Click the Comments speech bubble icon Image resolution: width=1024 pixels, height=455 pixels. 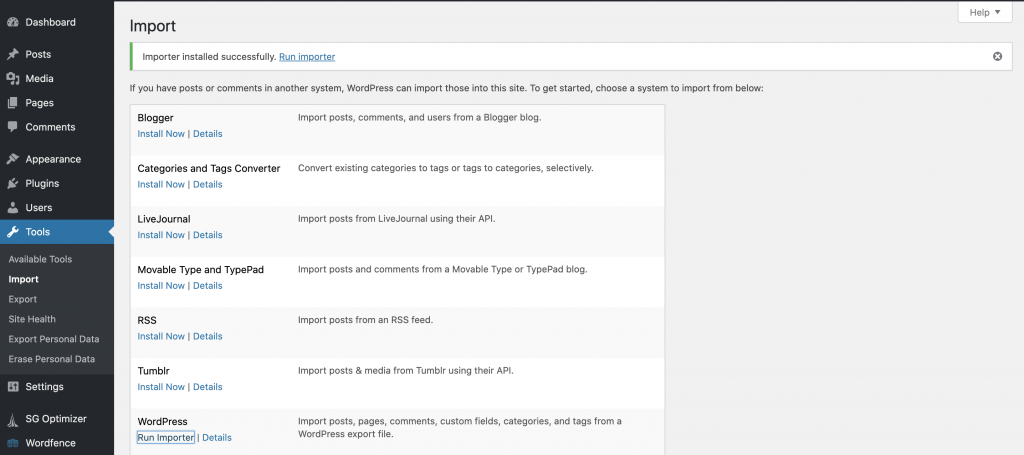pos(13,127)
